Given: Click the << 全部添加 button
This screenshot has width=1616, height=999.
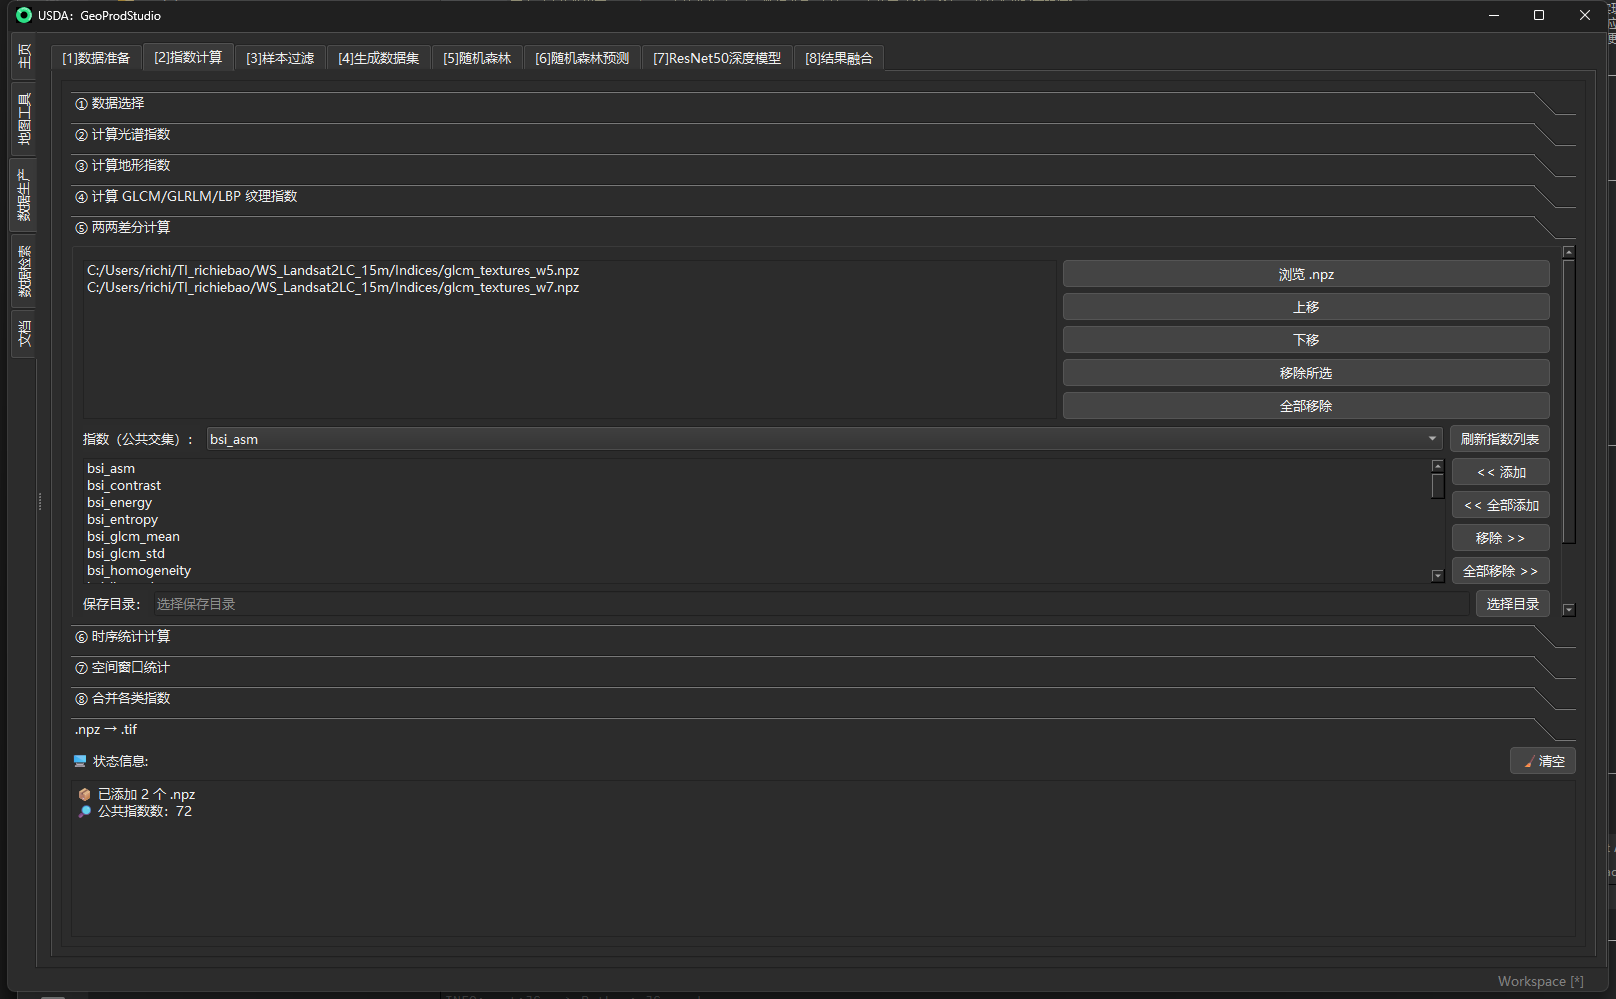Looking at the screenshot, I should point(1500,505).
